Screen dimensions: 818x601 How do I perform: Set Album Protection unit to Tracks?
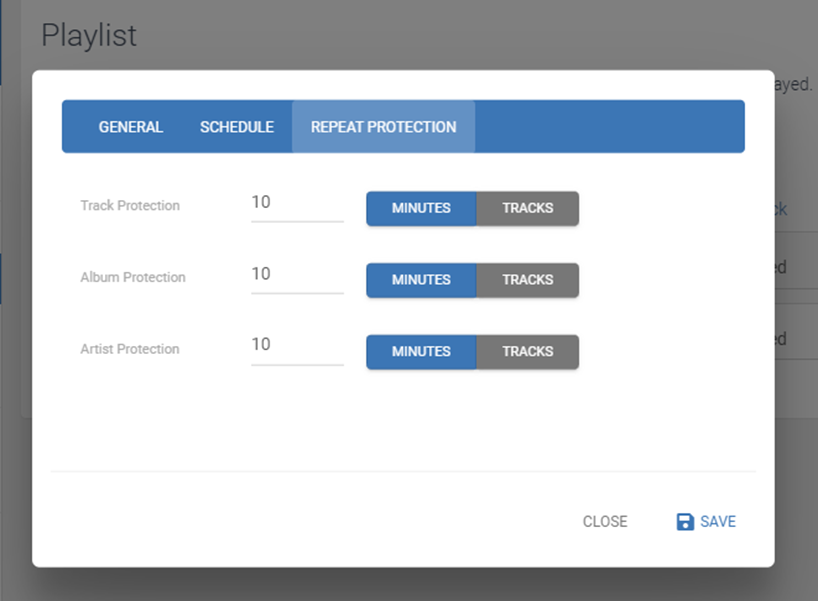(x=527, y=280)
